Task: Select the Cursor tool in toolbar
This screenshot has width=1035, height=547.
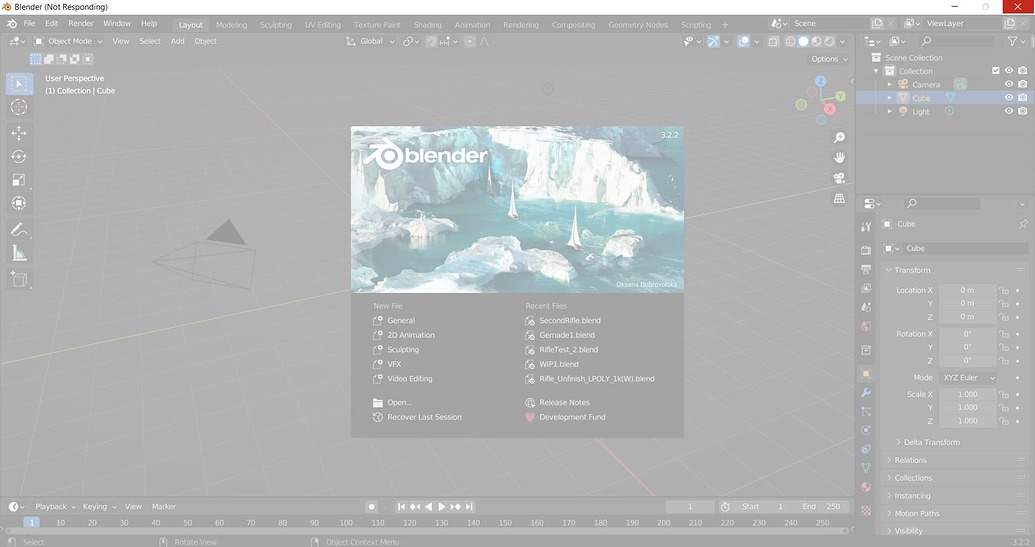Action: coord(18,107)
